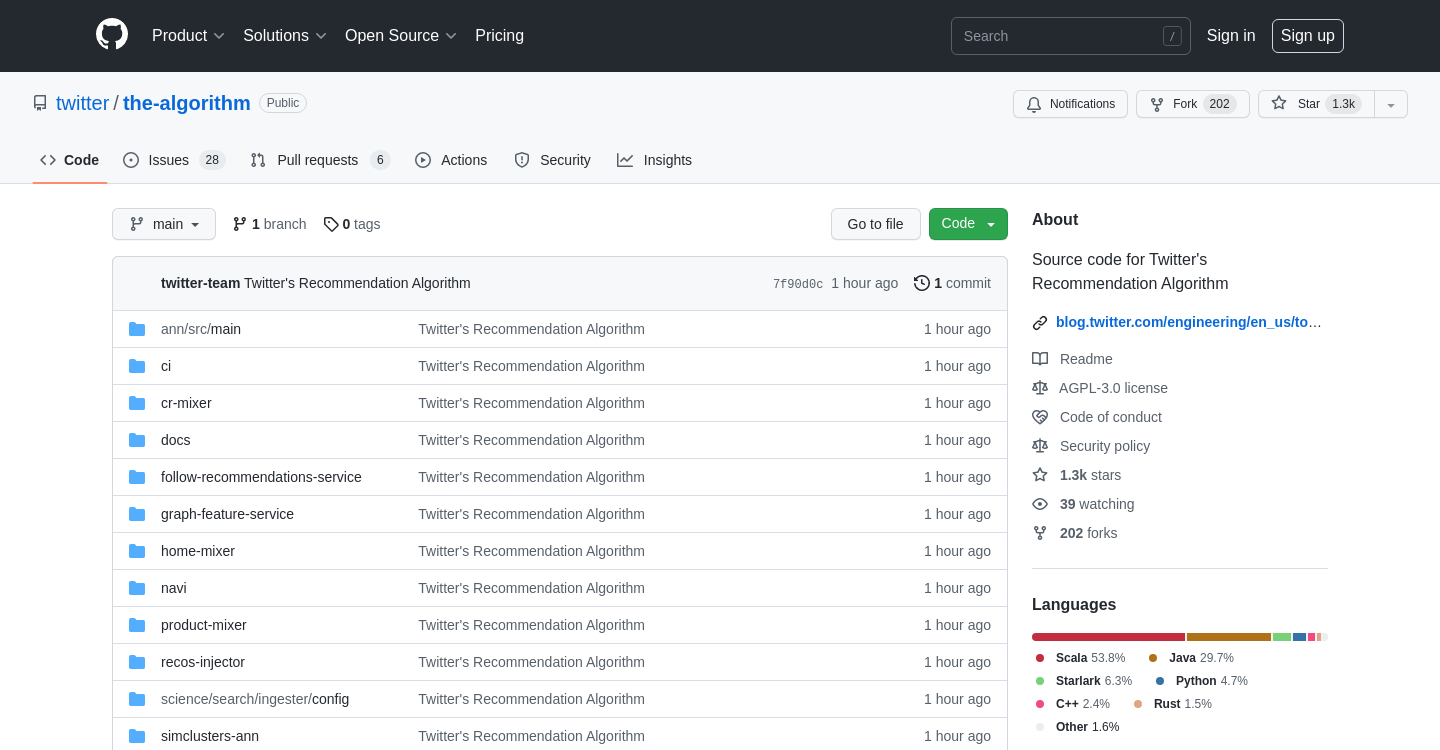The width and height of the screenshot is (1440, 750).
Task: Click the Security policy scale icon
Action: [x=1040, y=446]
